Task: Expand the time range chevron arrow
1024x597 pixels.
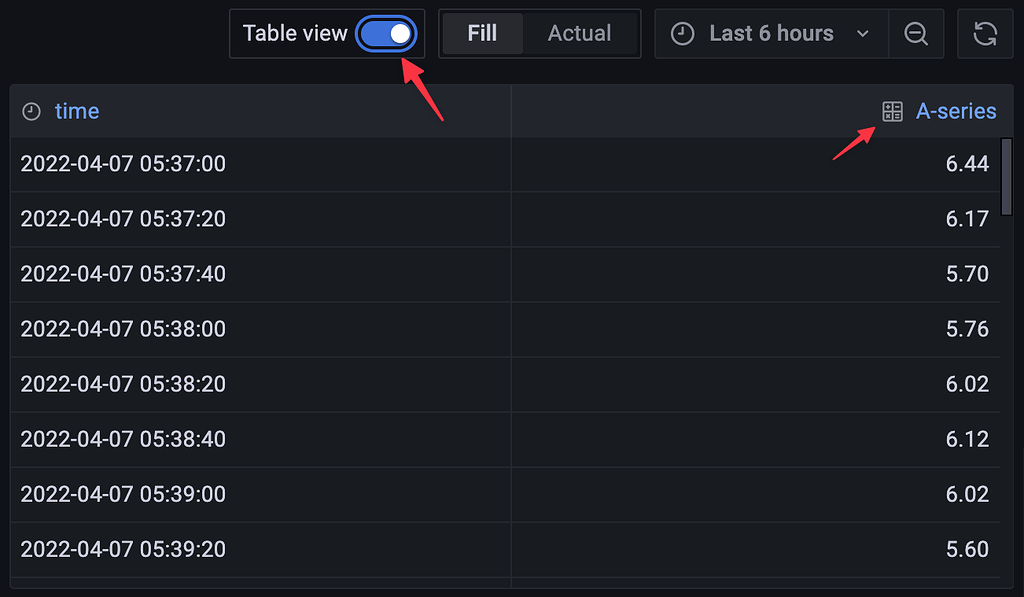Action: [x=863, y=34]
